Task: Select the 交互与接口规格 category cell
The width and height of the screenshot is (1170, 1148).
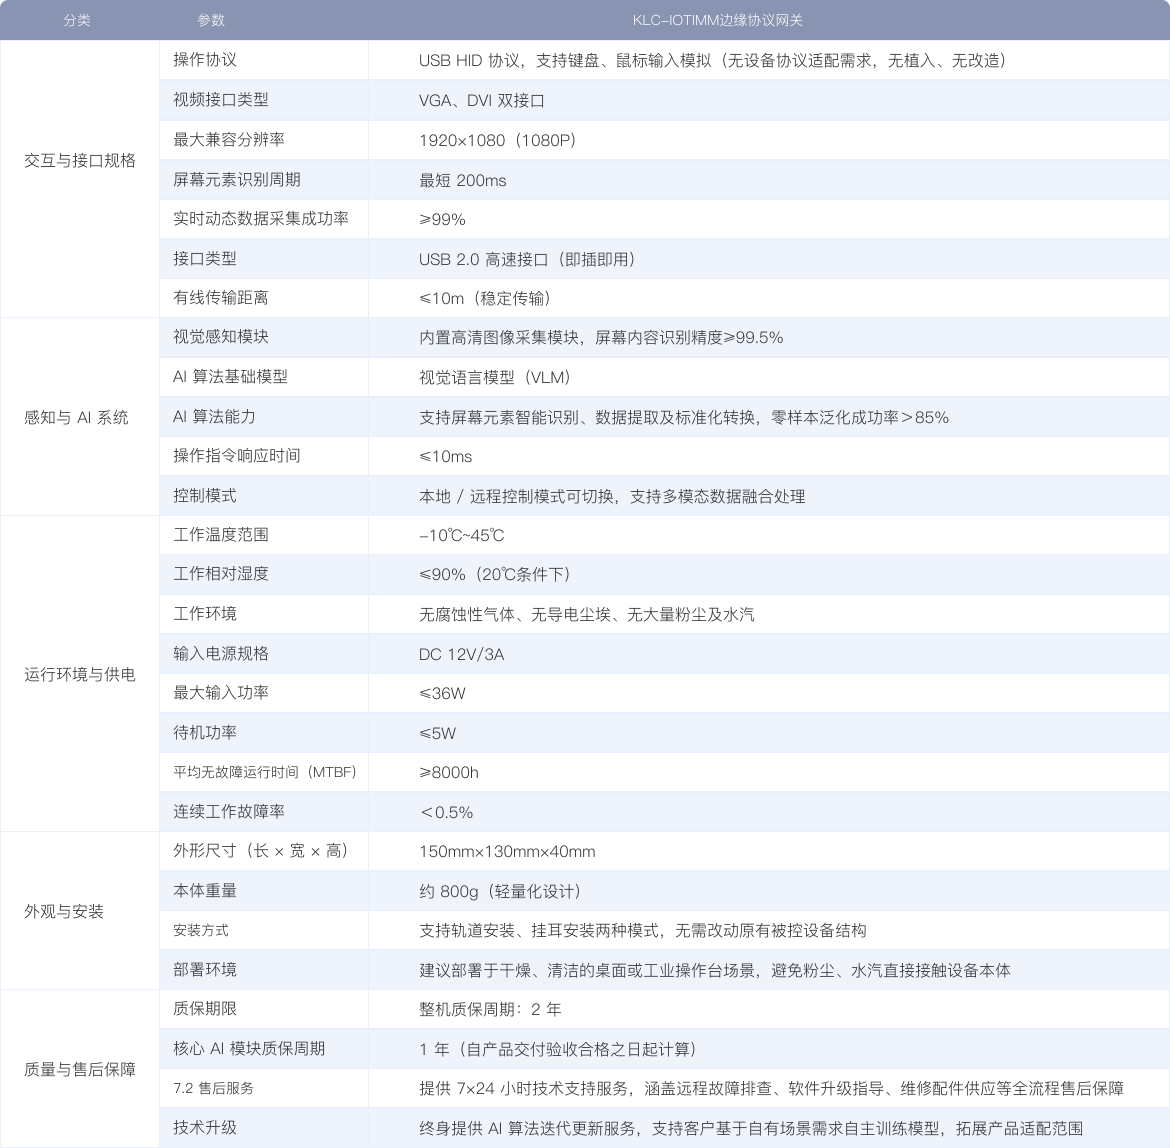Action: pos(80,160)
